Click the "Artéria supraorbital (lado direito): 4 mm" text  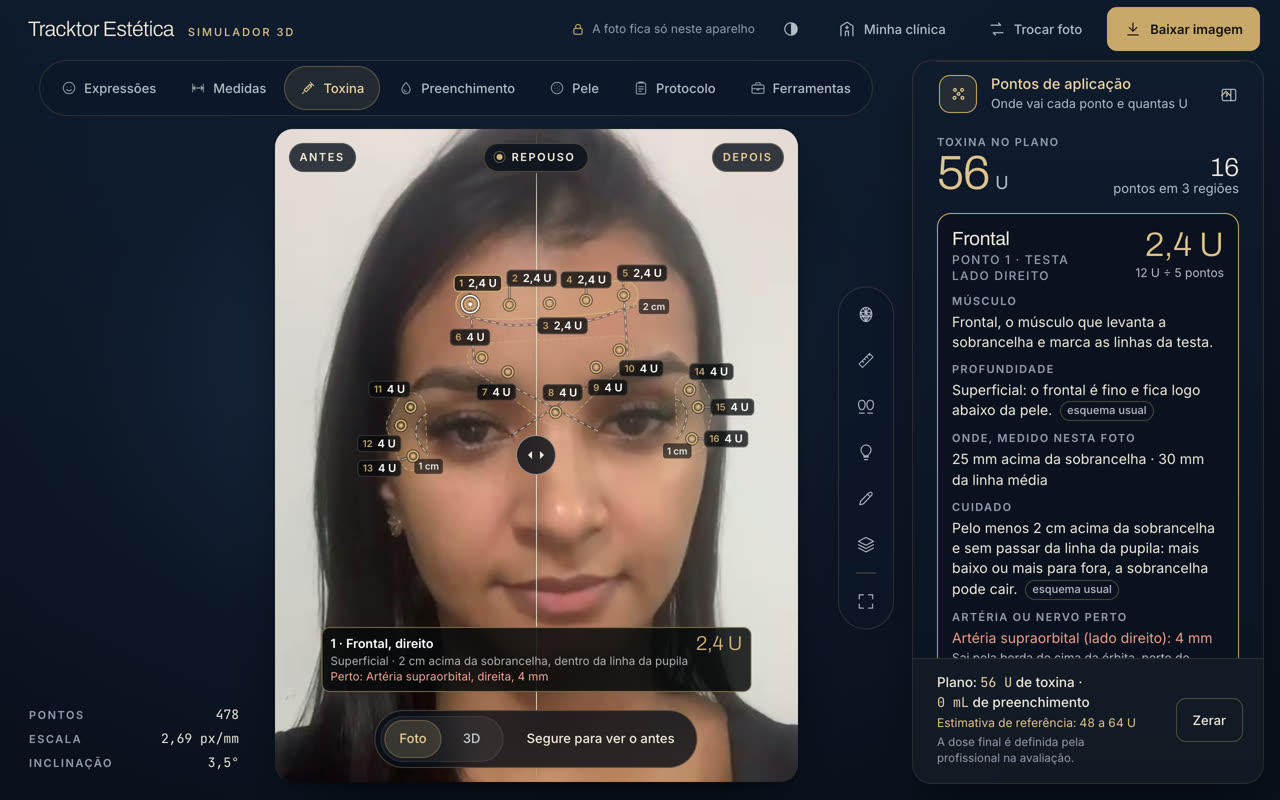[1082, 638]
